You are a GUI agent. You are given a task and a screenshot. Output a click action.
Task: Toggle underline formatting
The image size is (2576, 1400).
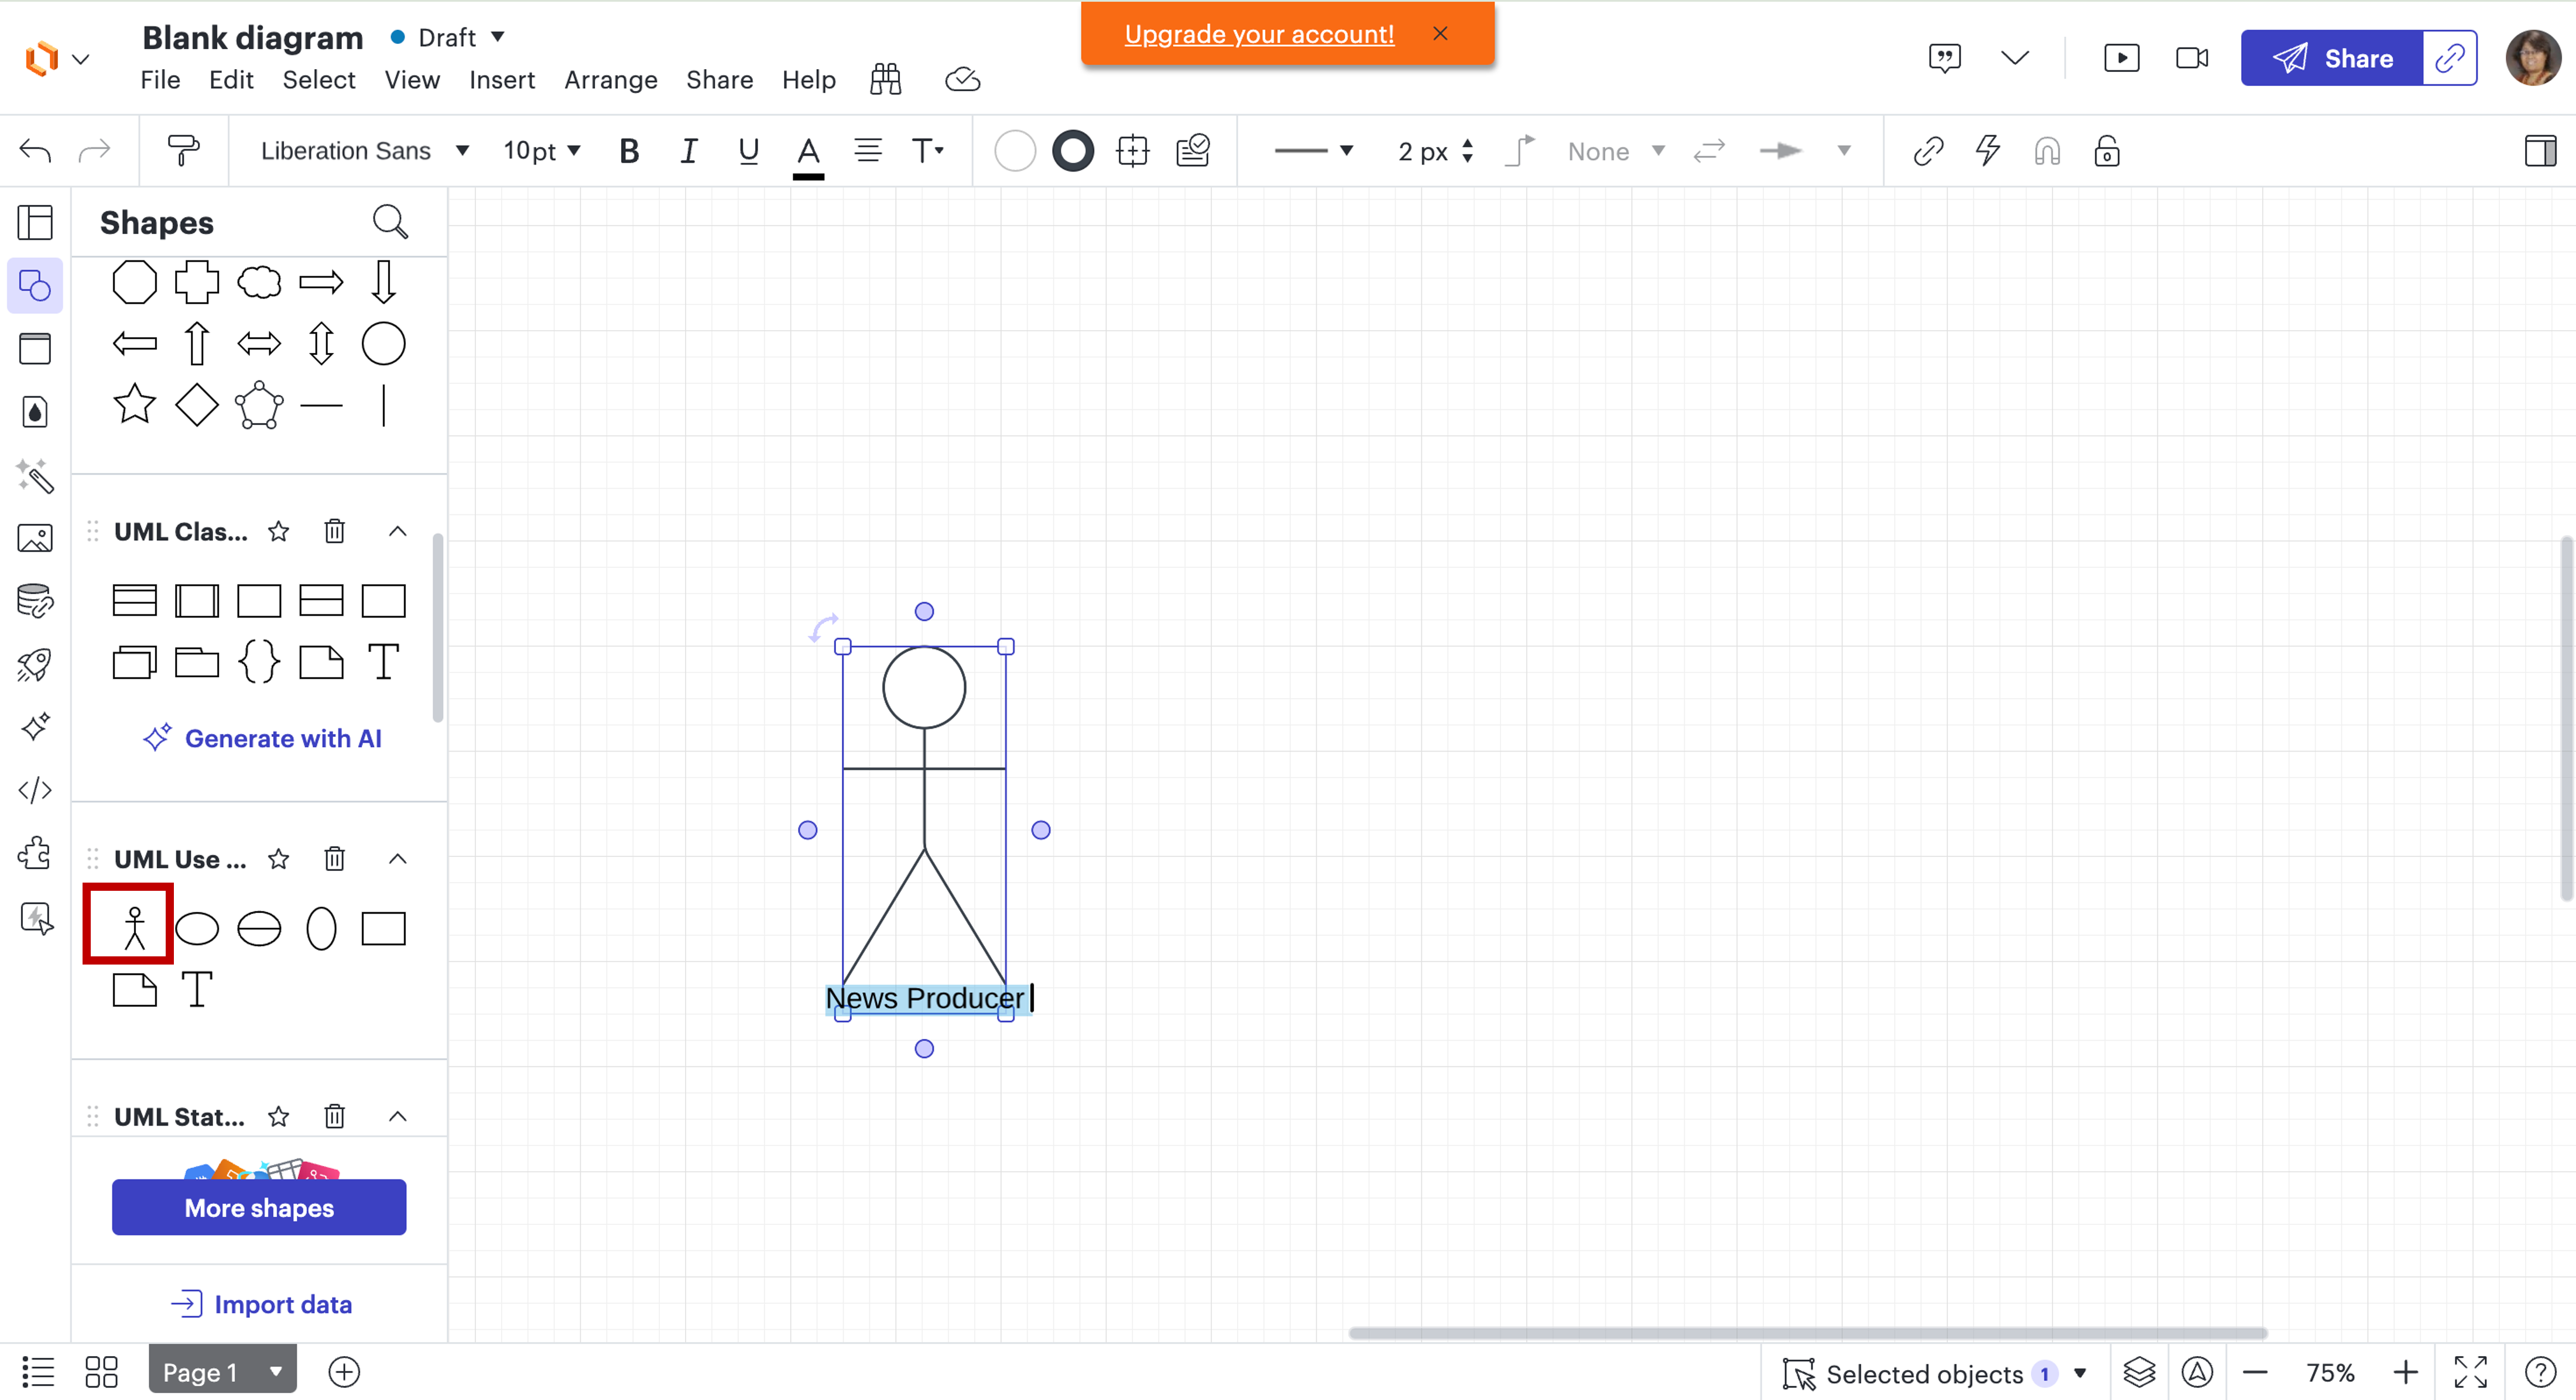point(748,151)
